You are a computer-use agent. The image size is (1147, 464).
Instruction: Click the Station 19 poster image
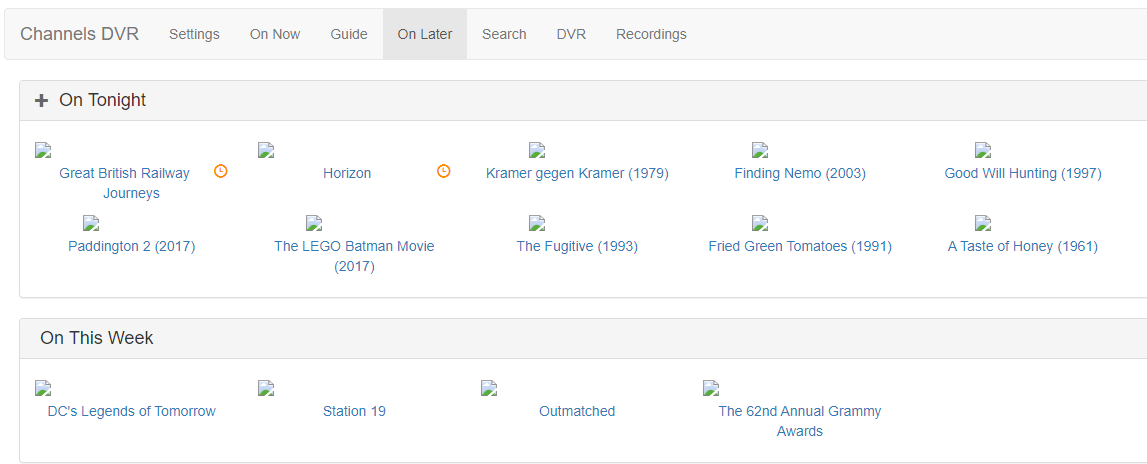click(x=266, y=388)
